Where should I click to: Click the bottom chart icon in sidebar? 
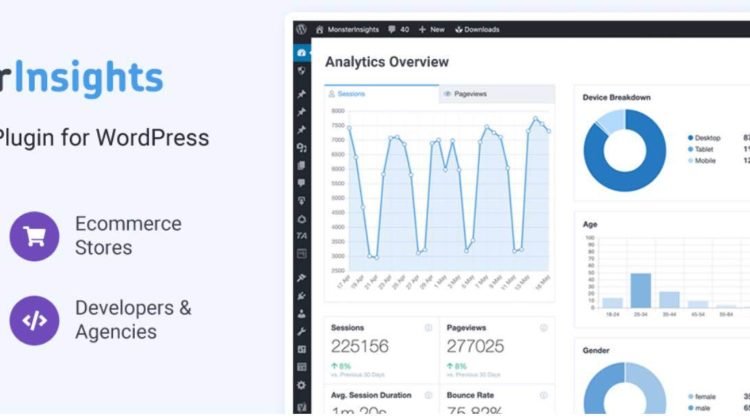[301, 407]
